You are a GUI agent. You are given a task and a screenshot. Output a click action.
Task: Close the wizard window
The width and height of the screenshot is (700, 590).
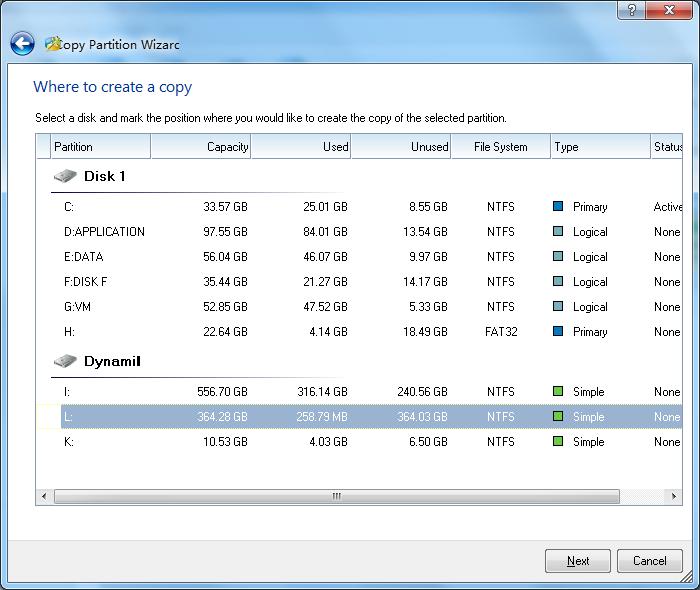click(669, 10)
